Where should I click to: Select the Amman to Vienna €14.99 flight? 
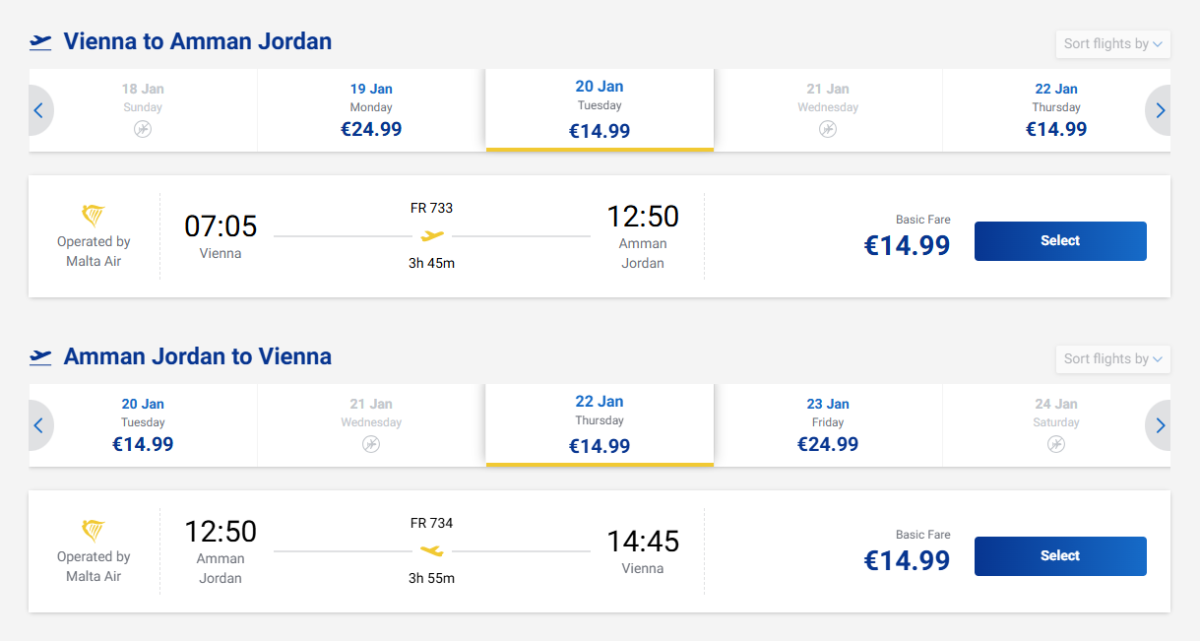point(1060,556)
